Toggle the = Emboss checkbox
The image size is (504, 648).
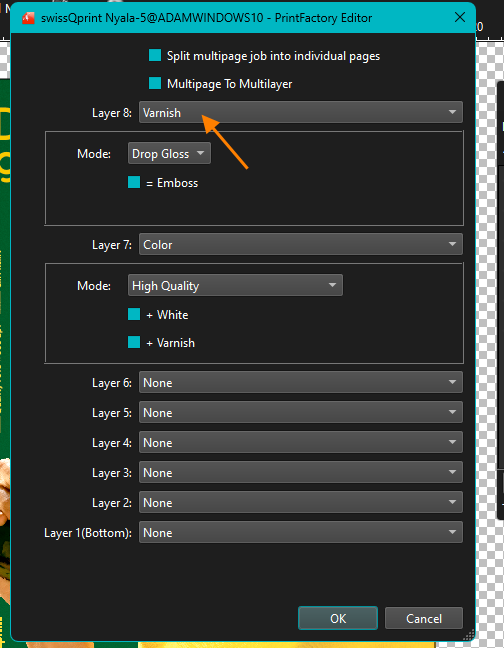coord(134,182)
